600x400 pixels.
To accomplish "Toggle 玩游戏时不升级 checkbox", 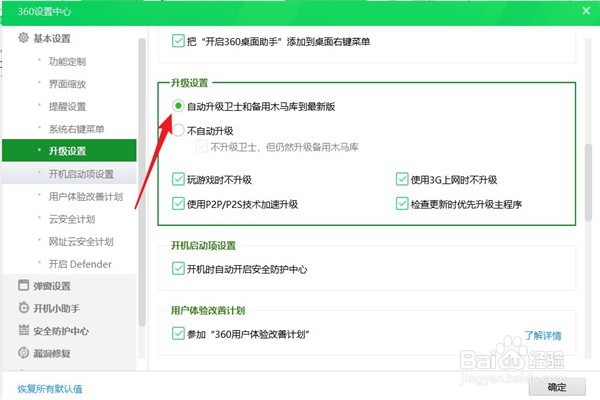I will click(x=178, y=179).
